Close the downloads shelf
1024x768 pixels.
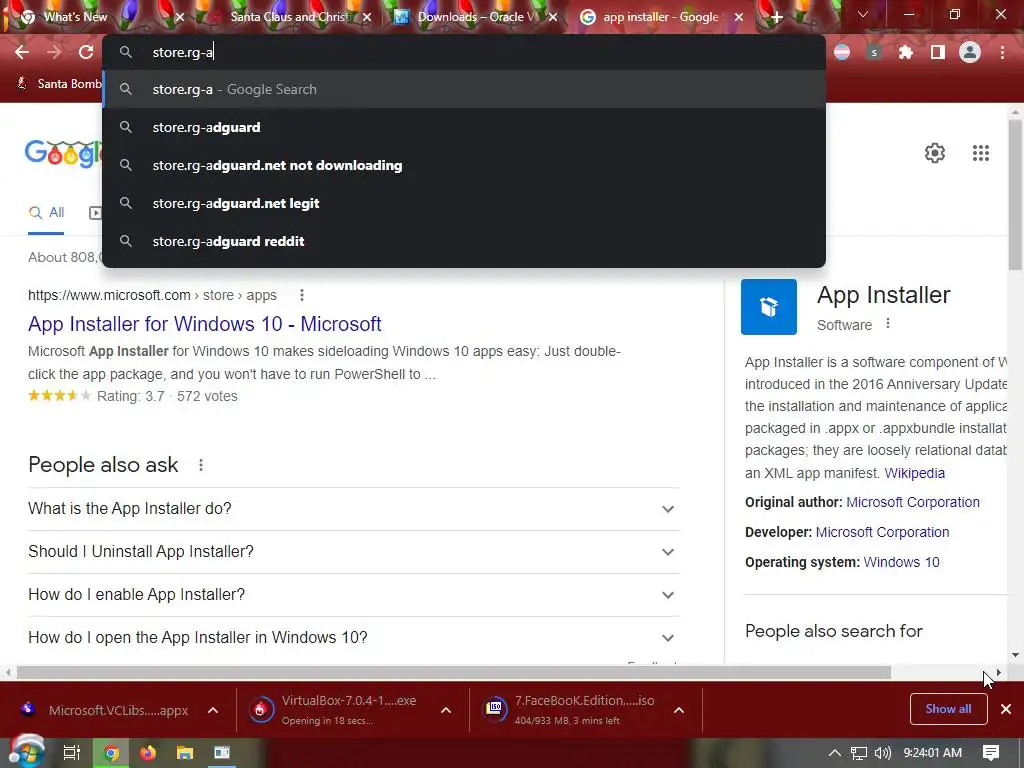(x=1006, y=709)
